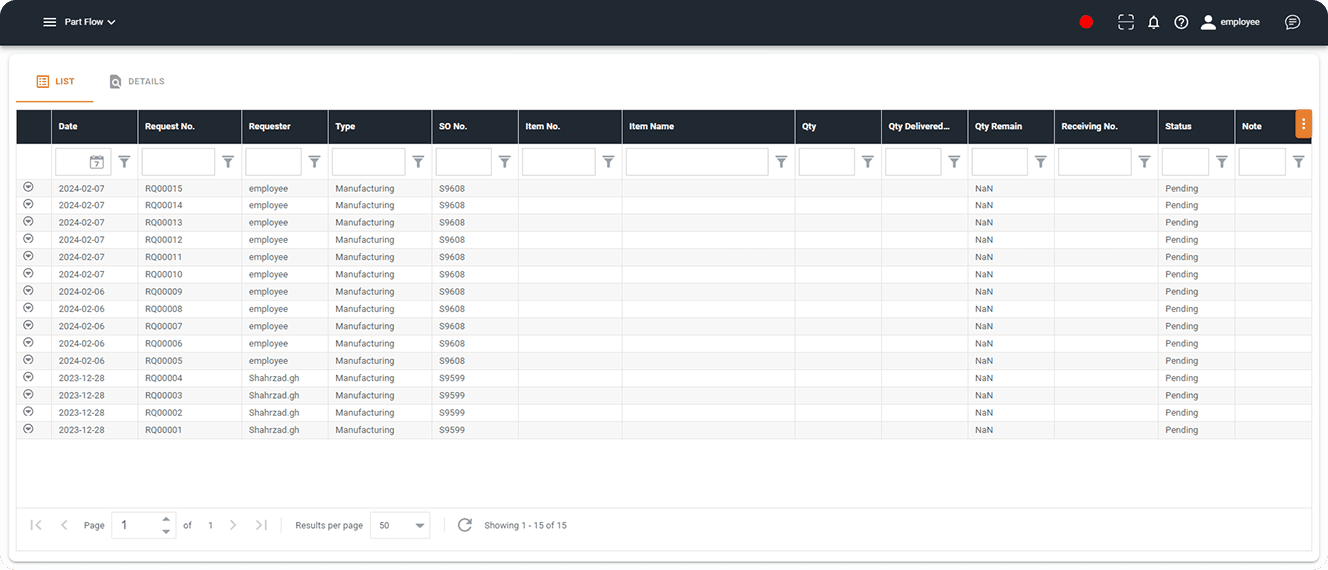Screen dimensions: 1328x570
Task: Open the notifications bell
Action: coord(1153,22)
